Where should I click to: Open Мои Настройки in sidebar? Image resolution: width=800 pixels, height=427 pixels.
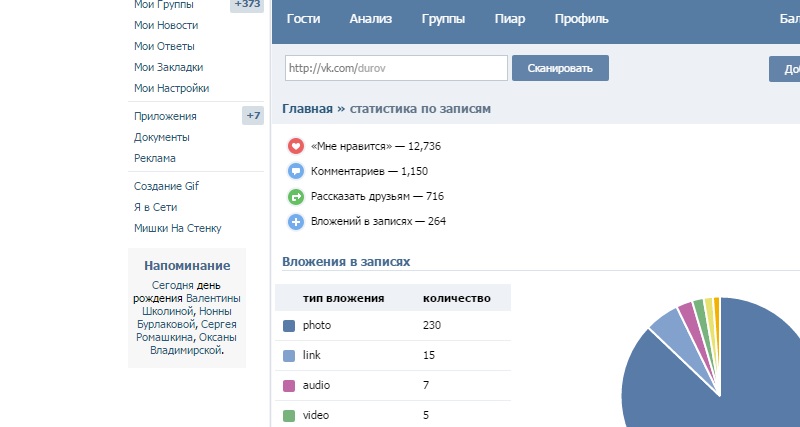(x=171, y=88)
